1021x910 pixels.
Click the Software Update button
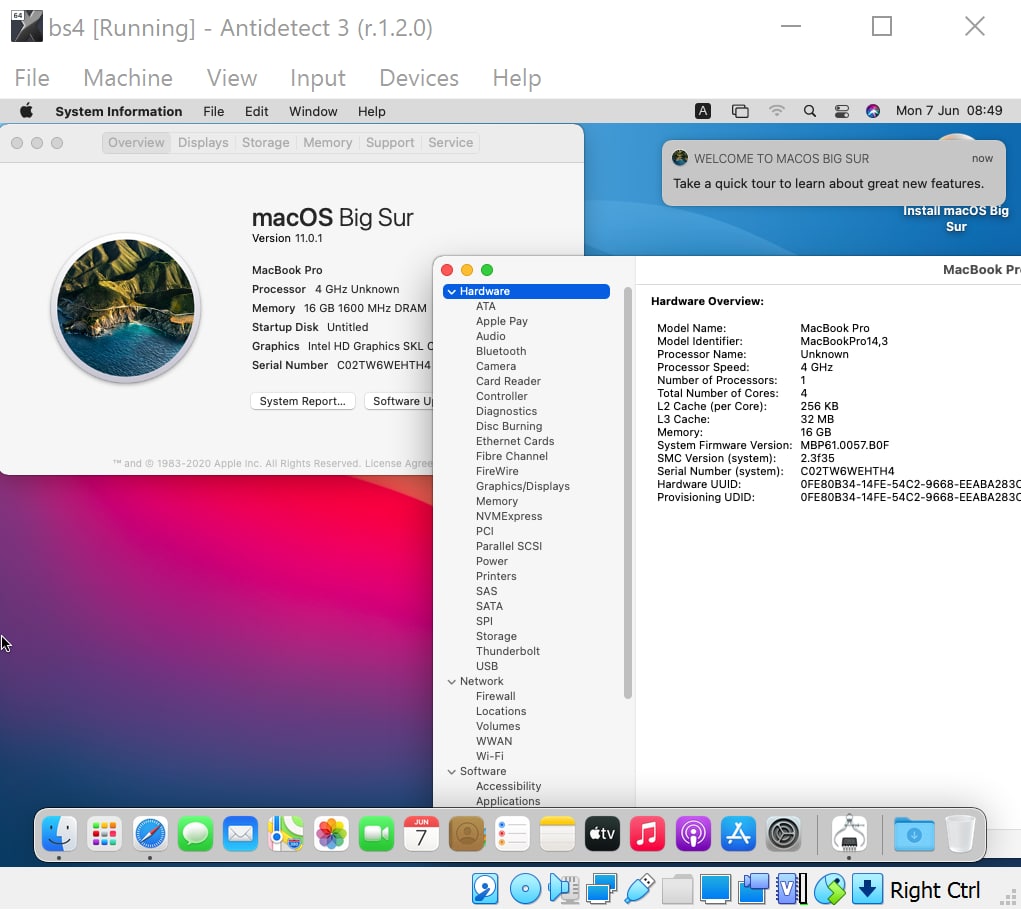click(400, 401)
